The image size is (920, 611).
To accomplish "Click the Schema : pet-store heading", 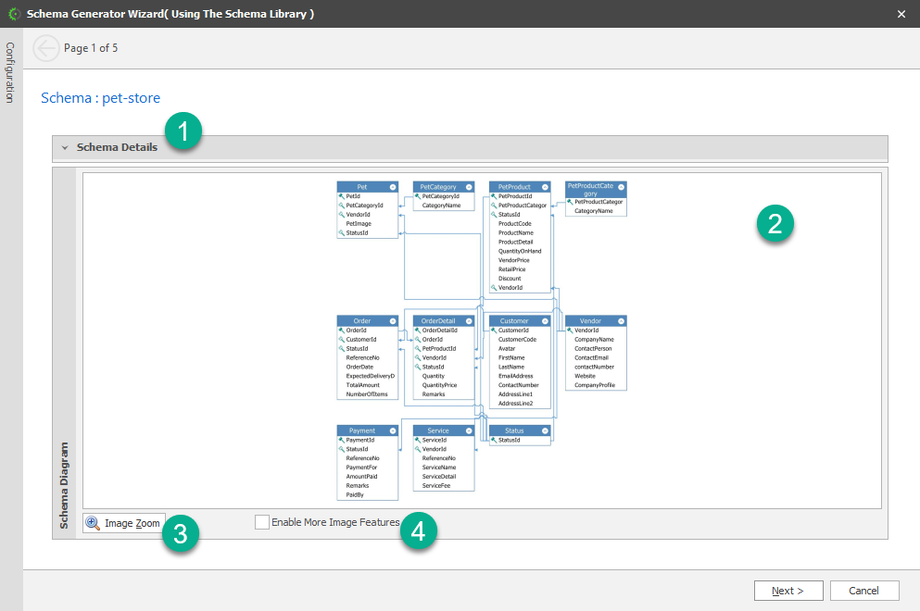I will (100, 98).
